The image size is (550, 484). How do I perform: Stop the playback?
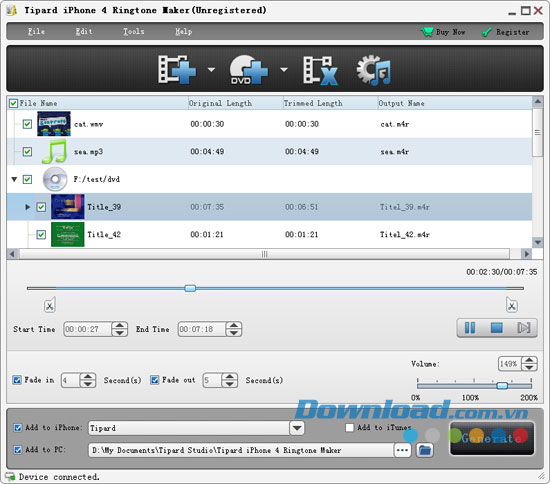[x=497, y=328]
